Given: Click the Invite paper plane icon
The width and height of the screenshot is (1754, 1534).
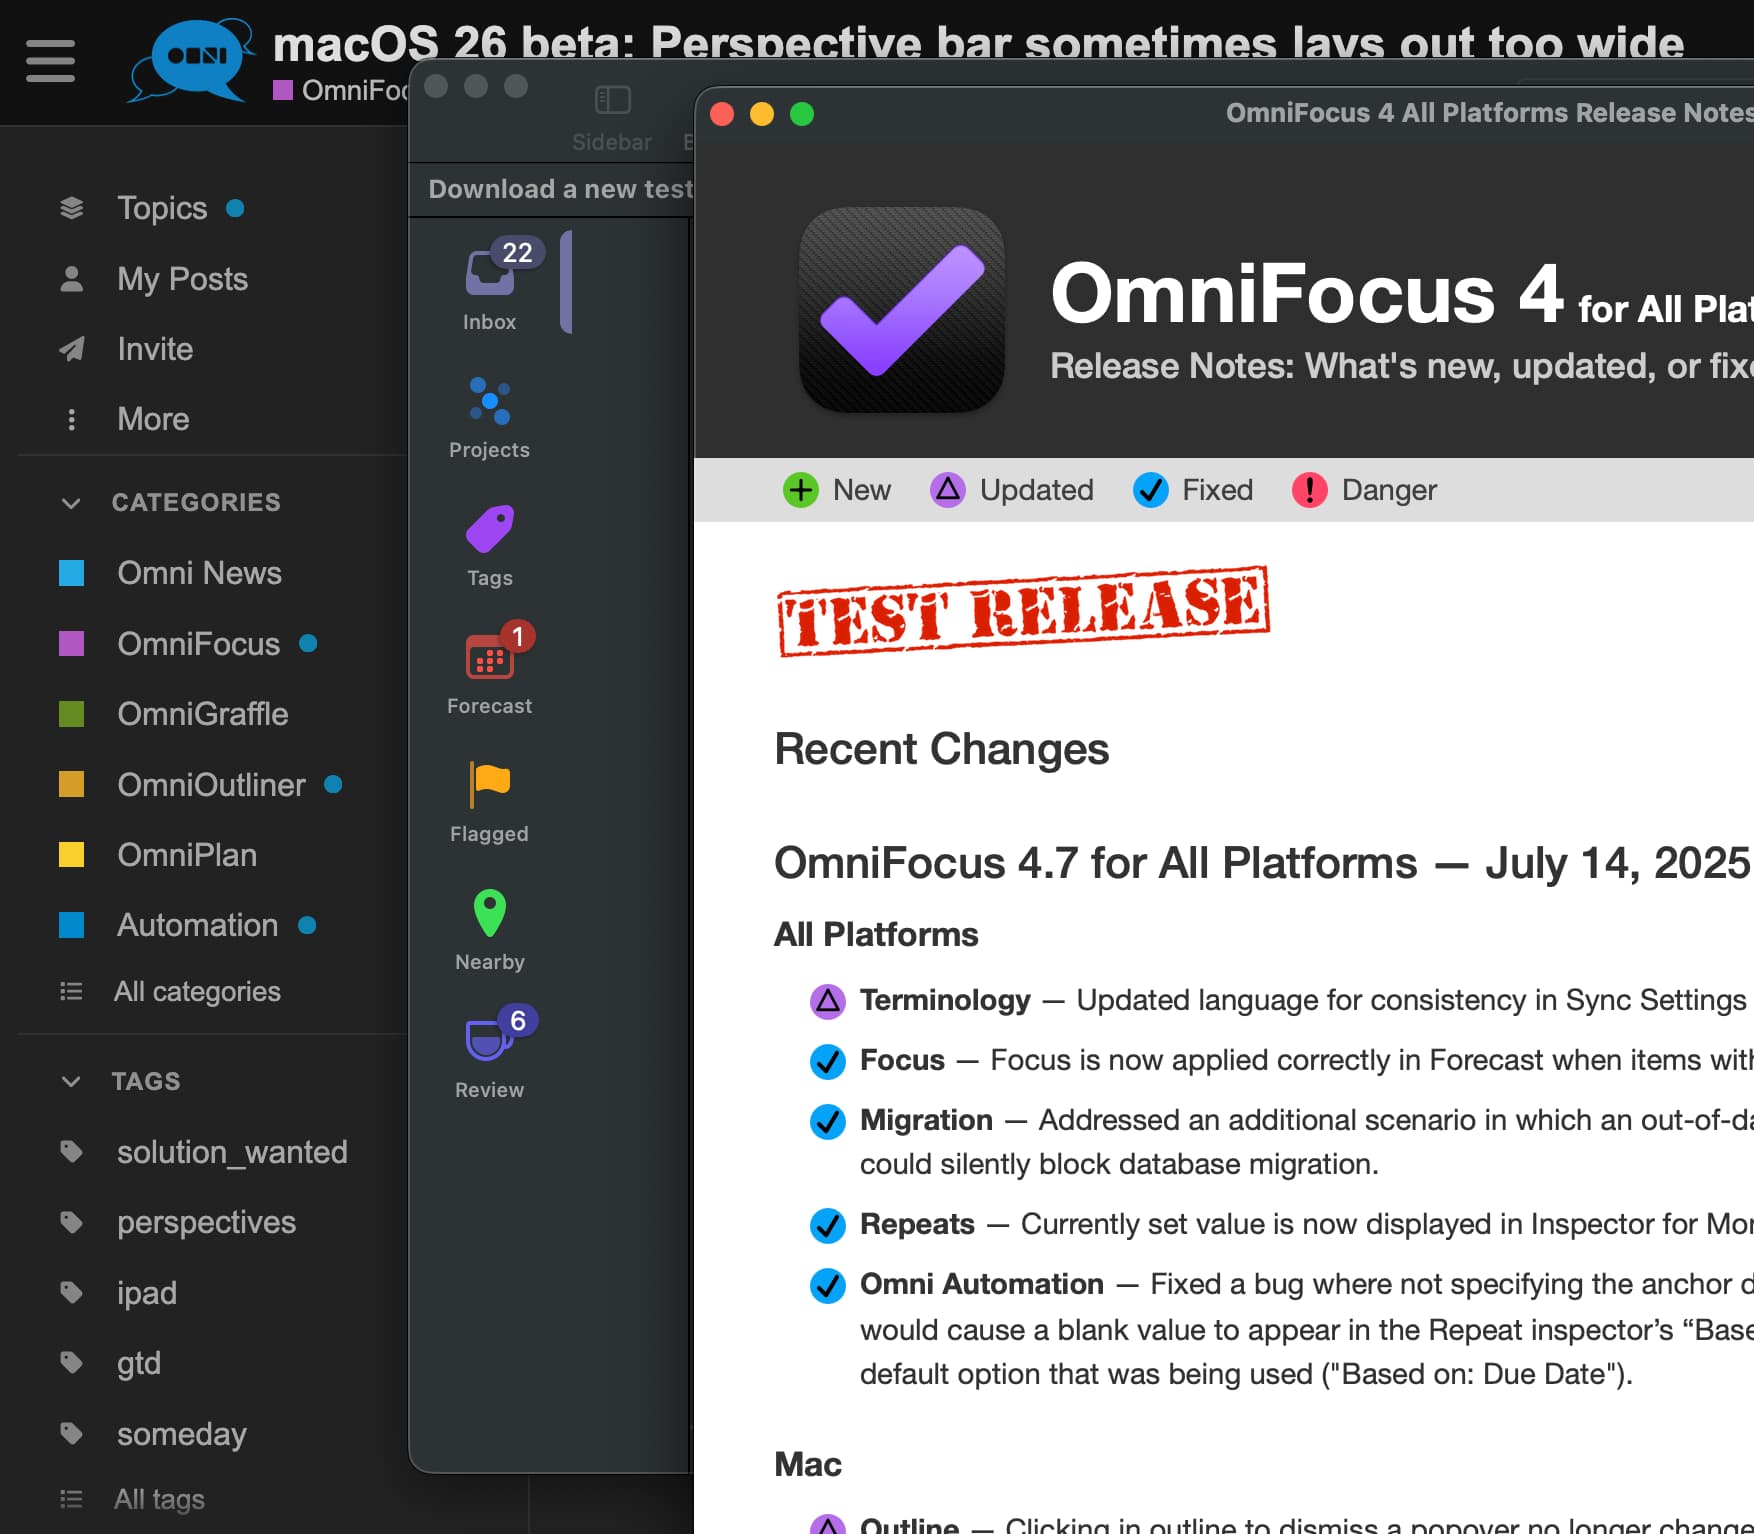Looking at the screenshot, I should click(x=71, y=349).
